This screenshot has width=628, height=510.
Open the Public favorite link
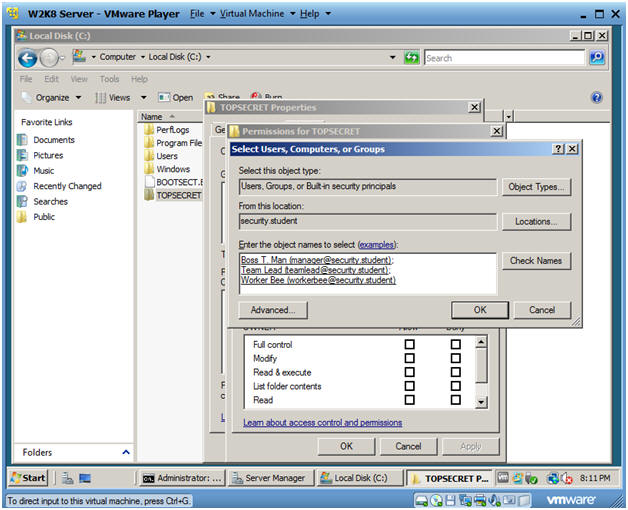[44, 217]
